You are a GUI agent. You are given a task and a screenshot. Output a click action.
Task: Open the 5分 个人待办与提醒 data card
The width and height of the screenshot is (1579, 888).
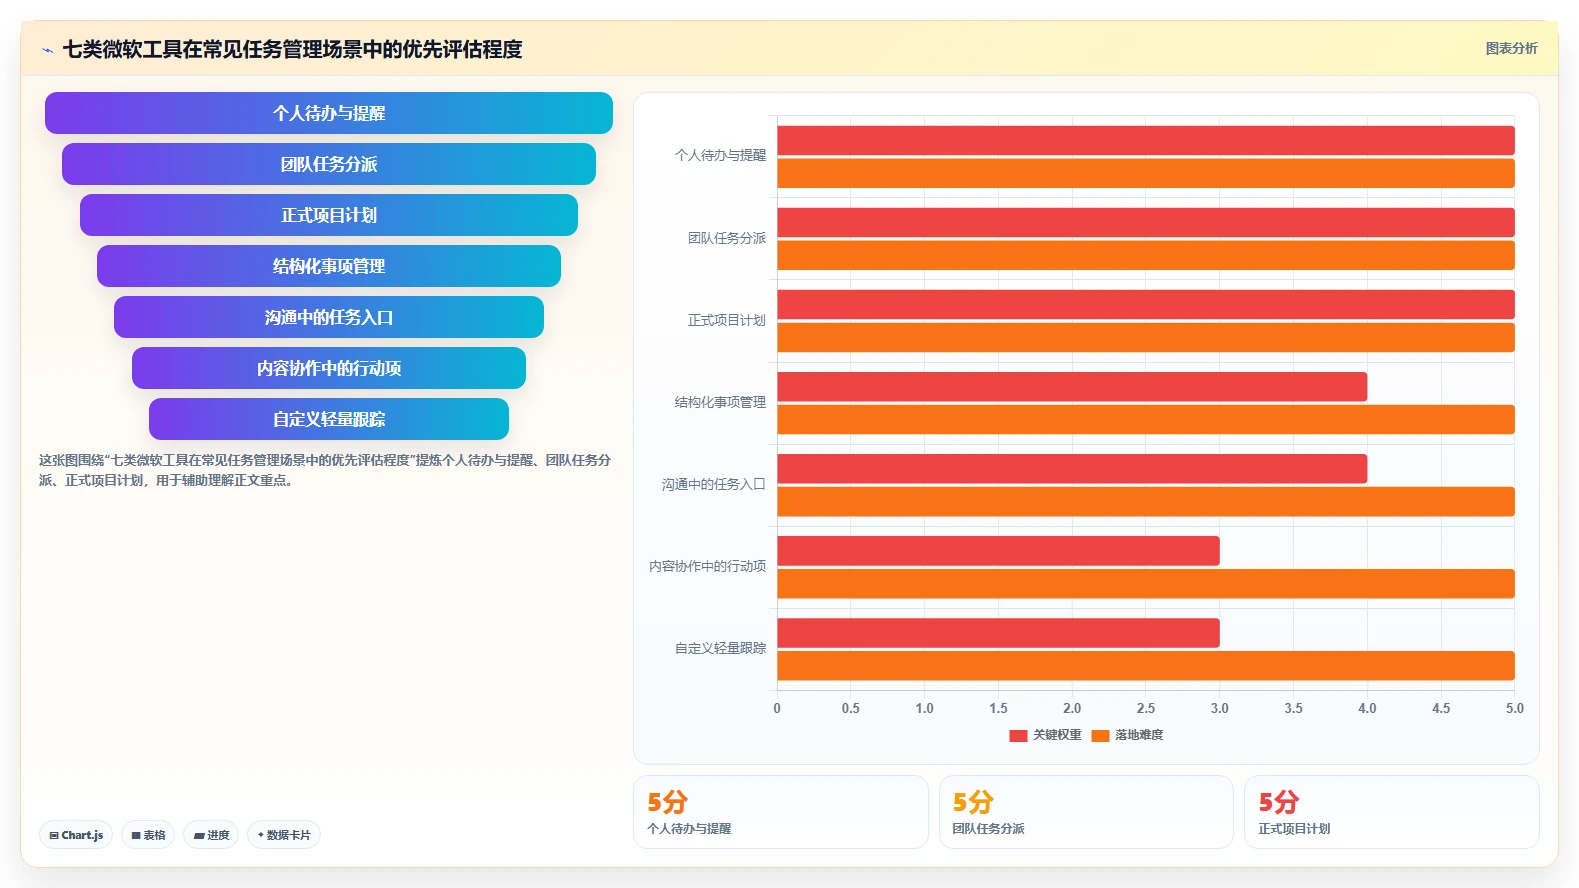(x=781, y=812)
